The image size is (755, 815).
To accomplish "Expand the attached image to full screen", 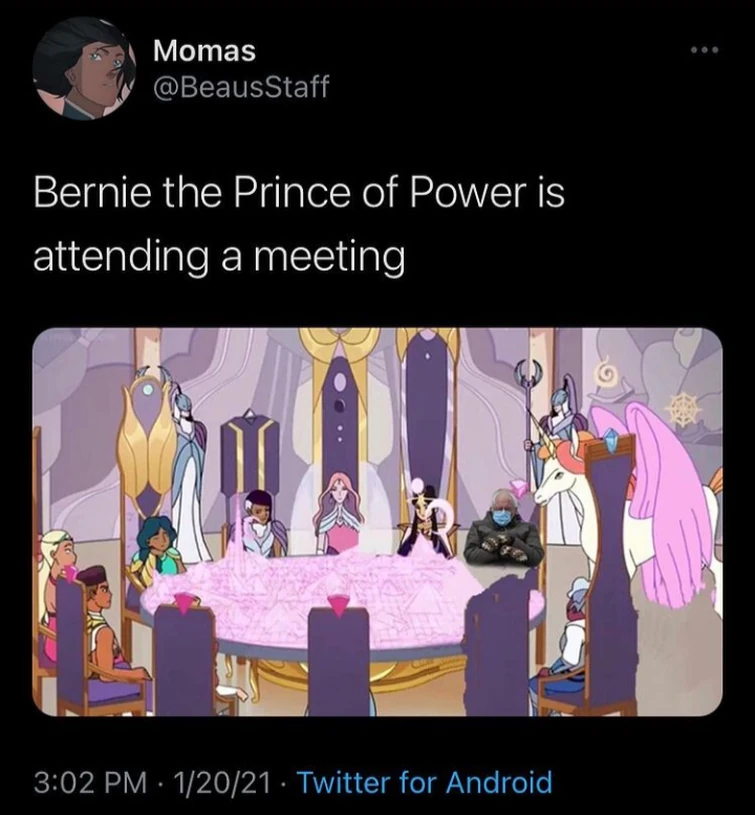I will [x=377, y=525].
